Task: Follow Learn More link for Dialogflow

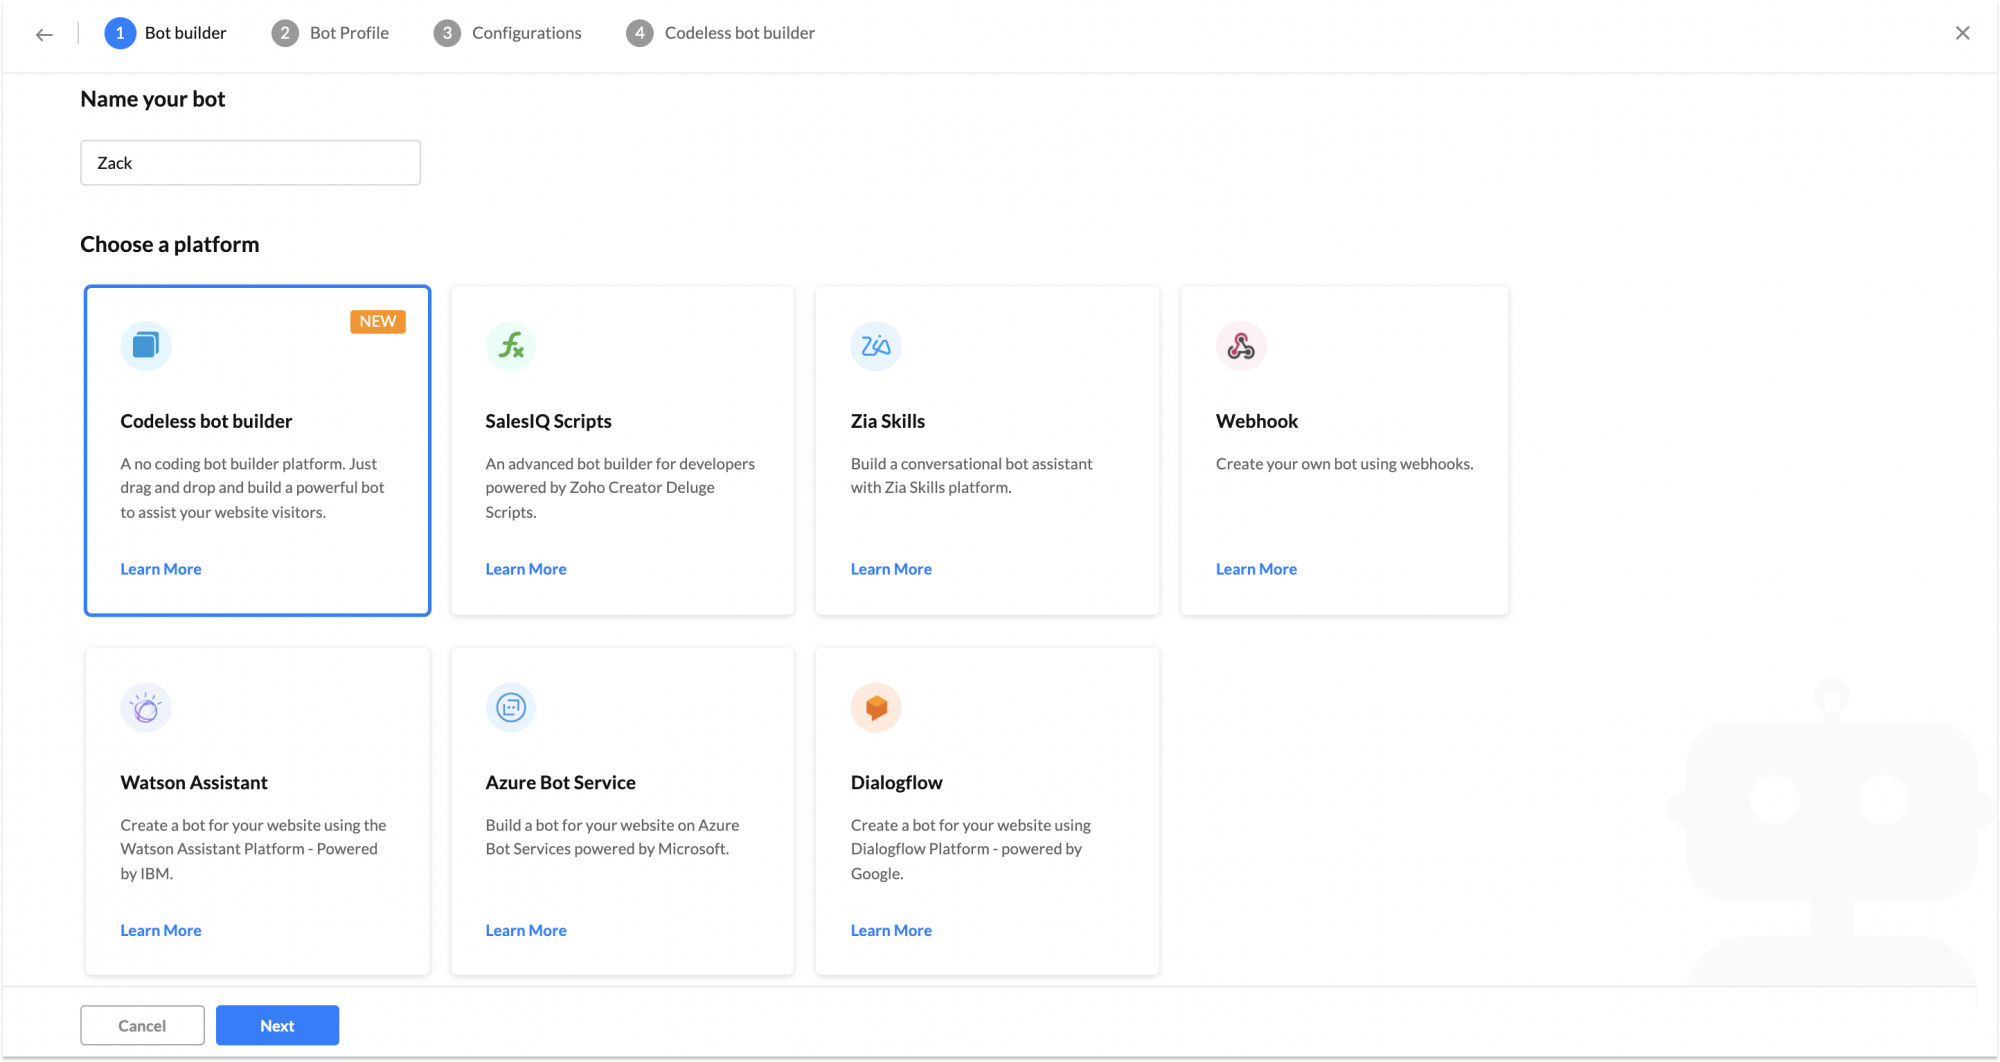Action: point(891,930)
